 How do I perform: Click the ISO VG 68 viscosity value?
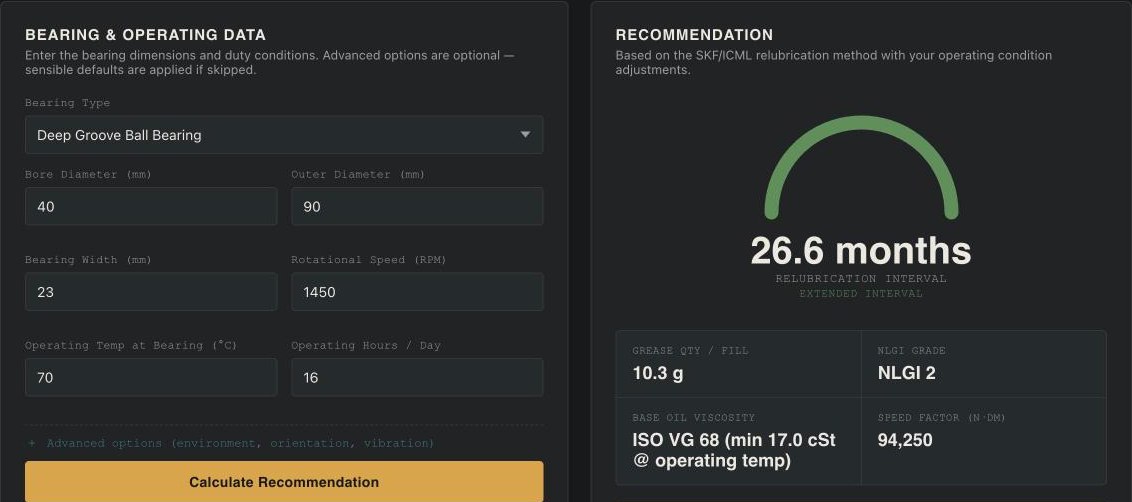pyautogui.click(x=734, y=450)
